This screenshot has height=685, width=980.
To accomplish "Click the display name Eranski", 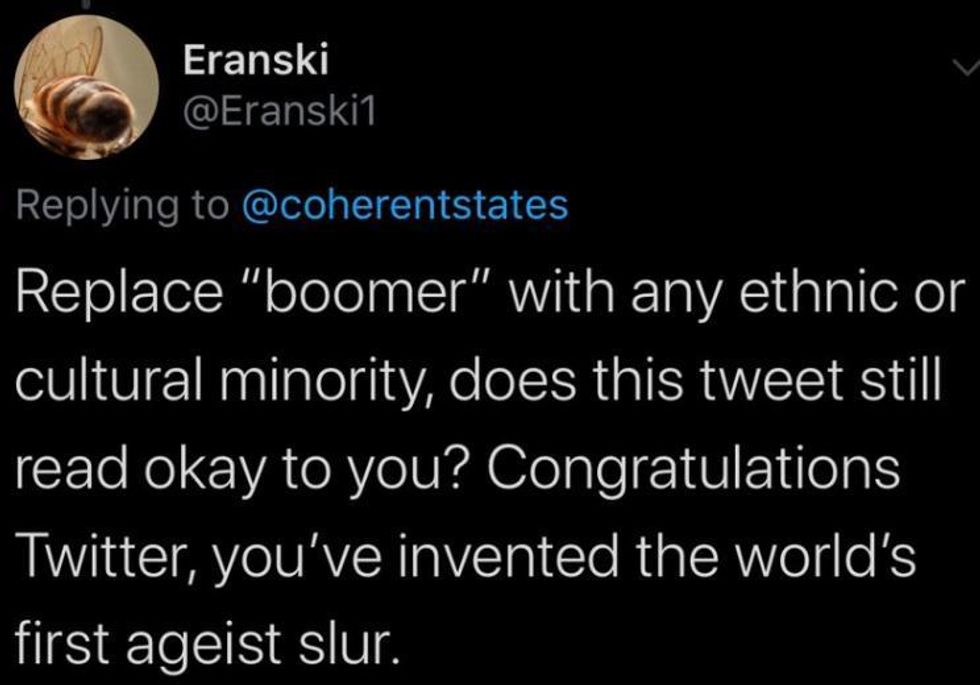I will pos(256,62).
